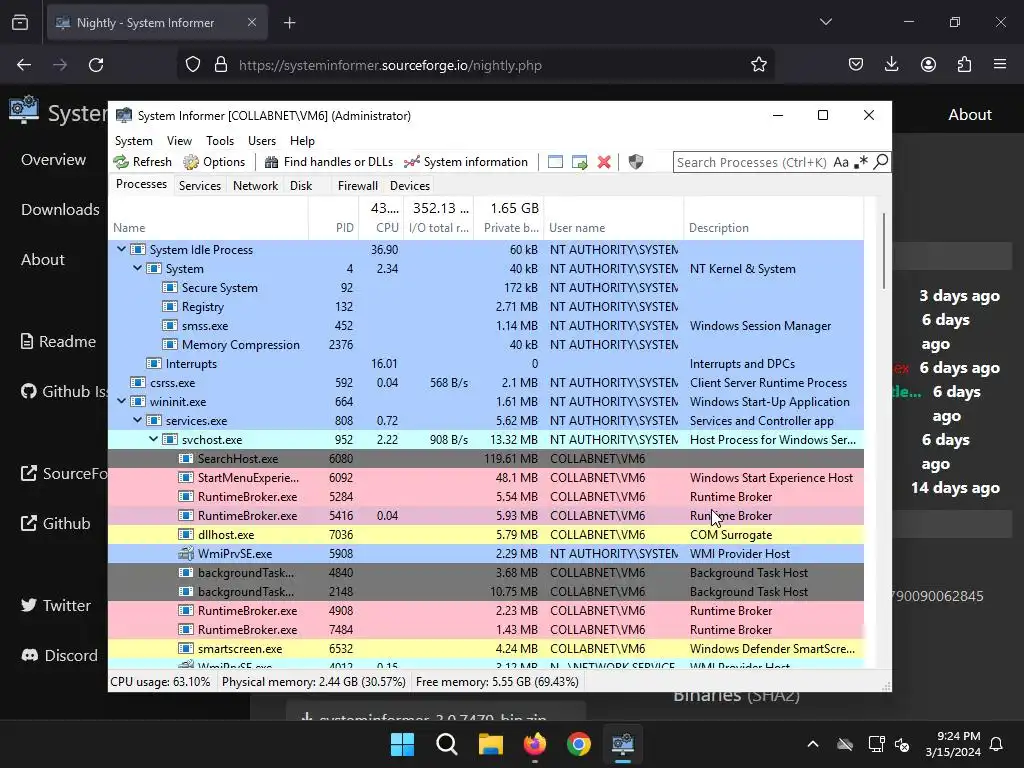1024x768 pixels.
Task: Click the site padlock icon
Action: point(221,65)
